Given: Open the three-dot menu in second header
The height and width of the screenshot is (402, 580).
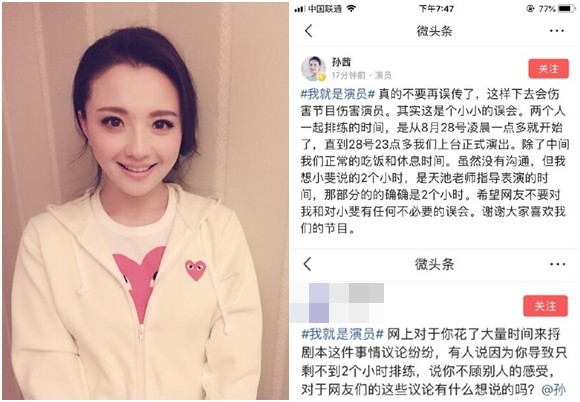Looking at the screenshot, I should coord(557,264).
